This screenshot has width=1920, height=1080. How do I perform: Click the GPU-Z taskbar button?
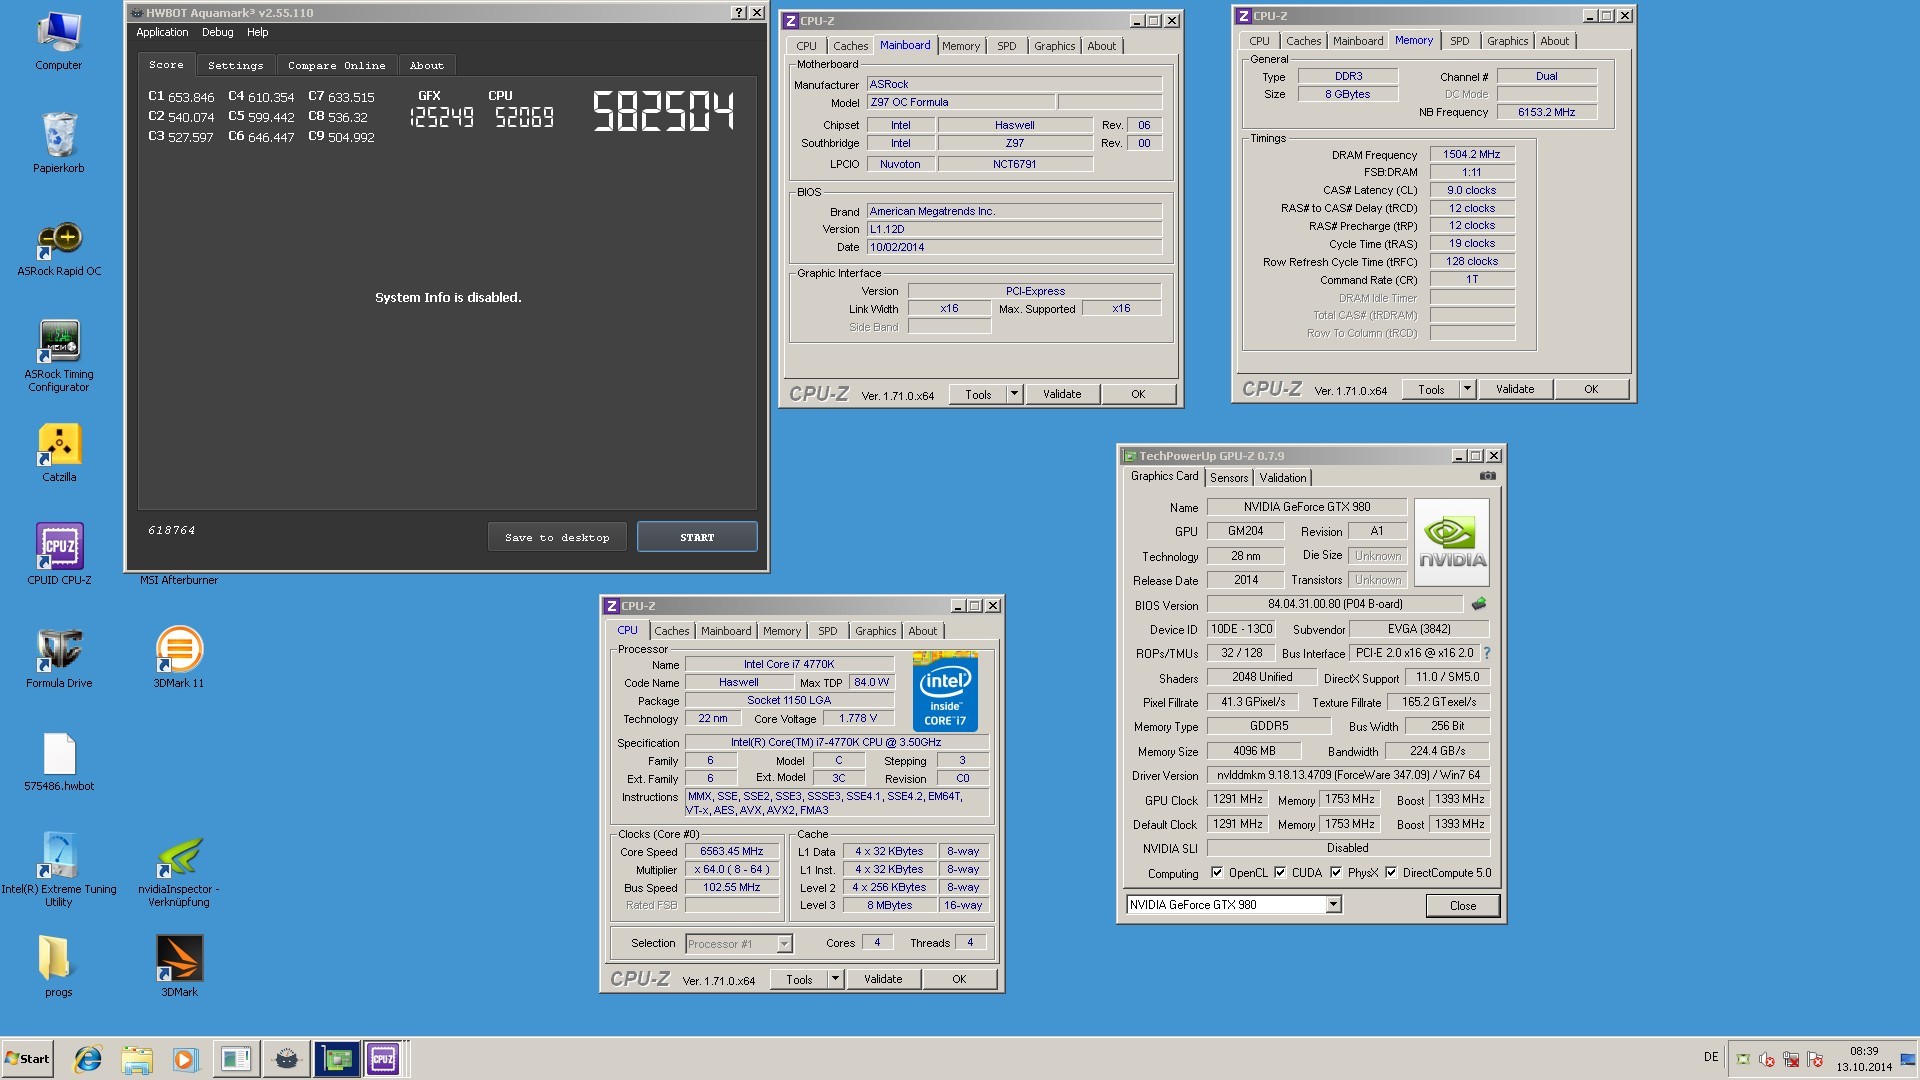pyautogui.click(x=337, y=1059)
